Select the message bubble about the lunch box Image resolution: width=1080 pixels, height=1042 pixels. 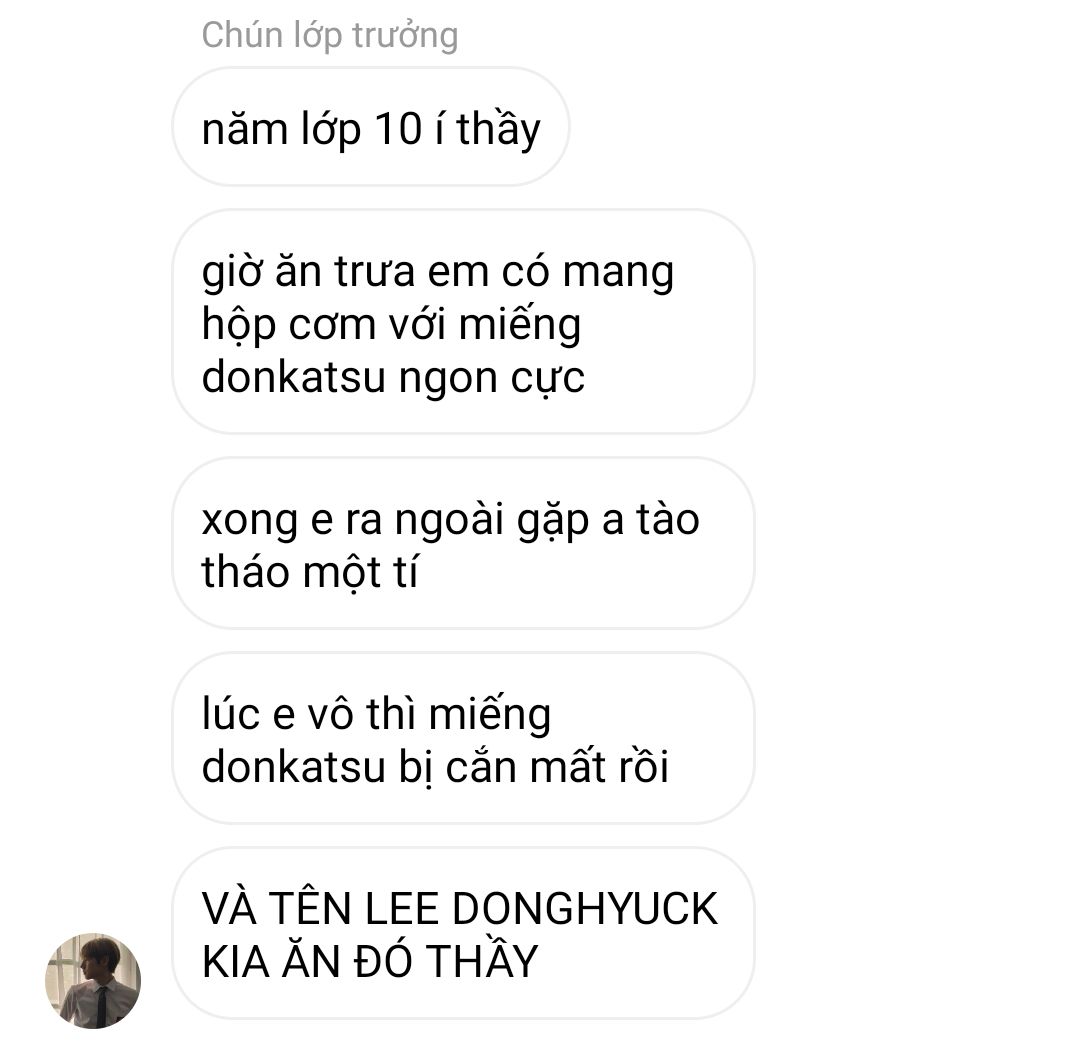click(463, 322)
